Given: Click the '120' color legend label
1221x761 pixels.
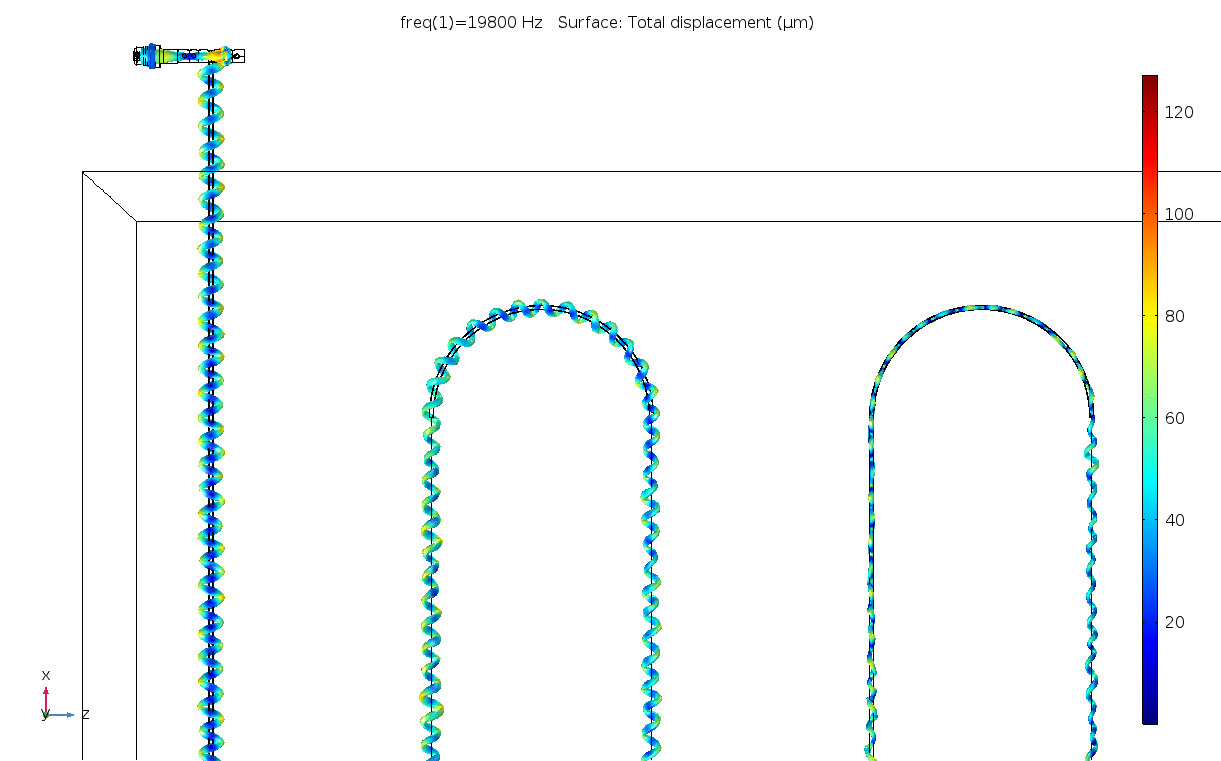Looking at the screenshot, I should click(x=1179, y=112).
